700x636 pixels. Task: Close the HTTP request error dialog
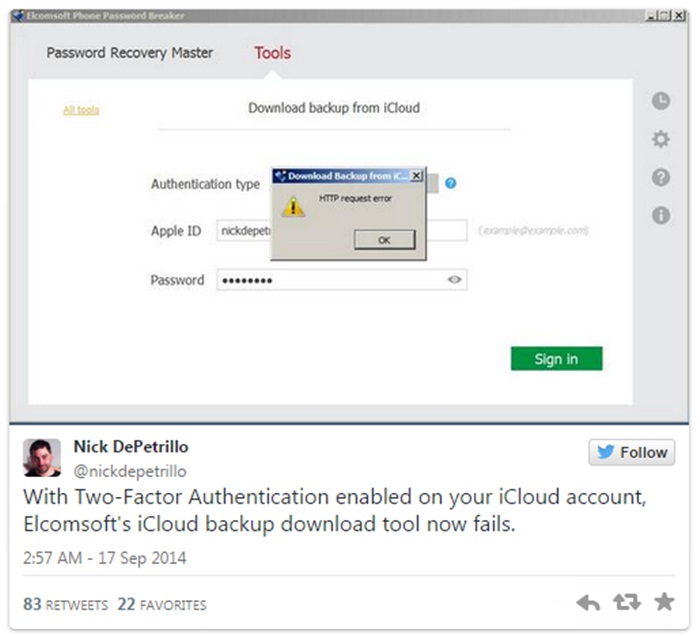coord(416,175)
